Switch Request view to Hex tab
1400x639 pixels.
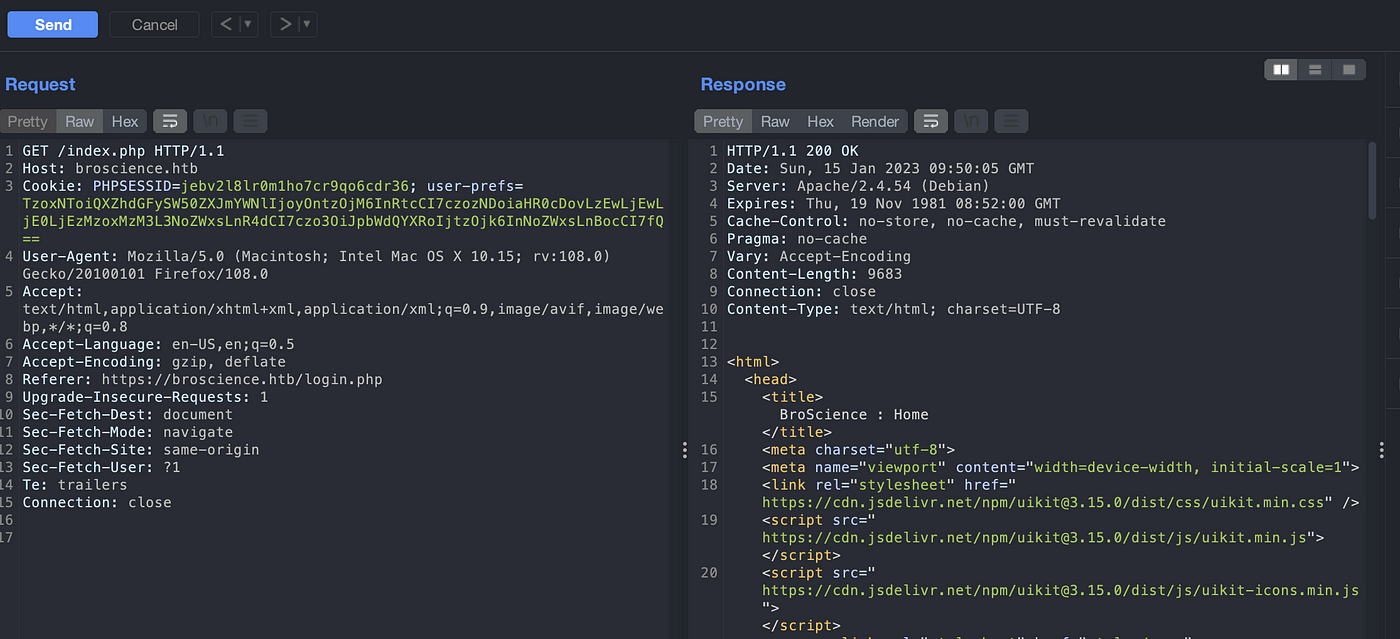125,121
